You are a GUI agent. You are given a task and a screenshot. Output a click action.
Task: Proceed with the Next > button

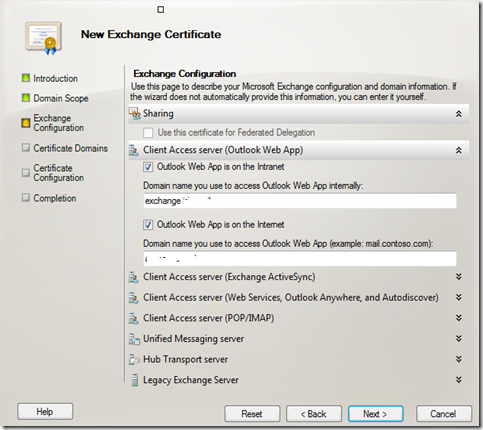[x=376, y=414]
